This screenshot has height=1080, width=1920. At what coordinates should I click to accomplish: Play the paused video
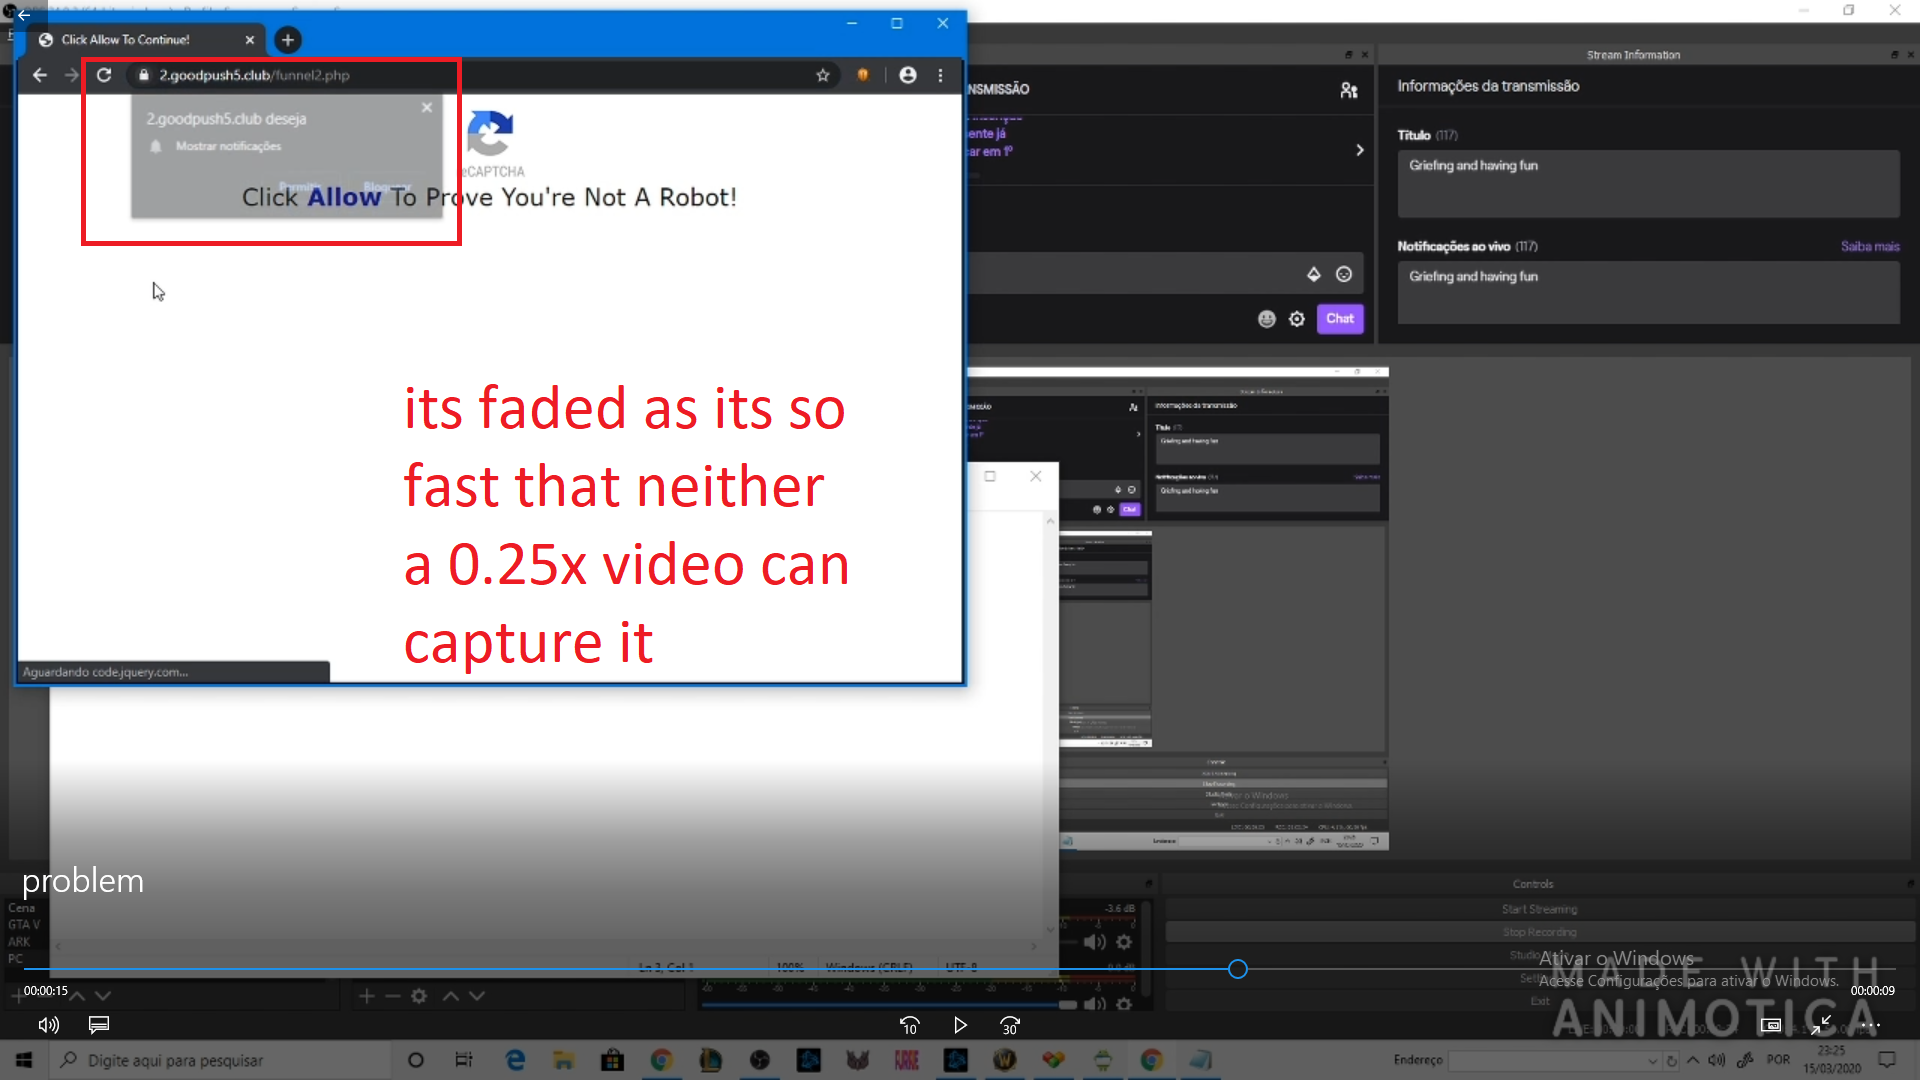(960, 1026)
